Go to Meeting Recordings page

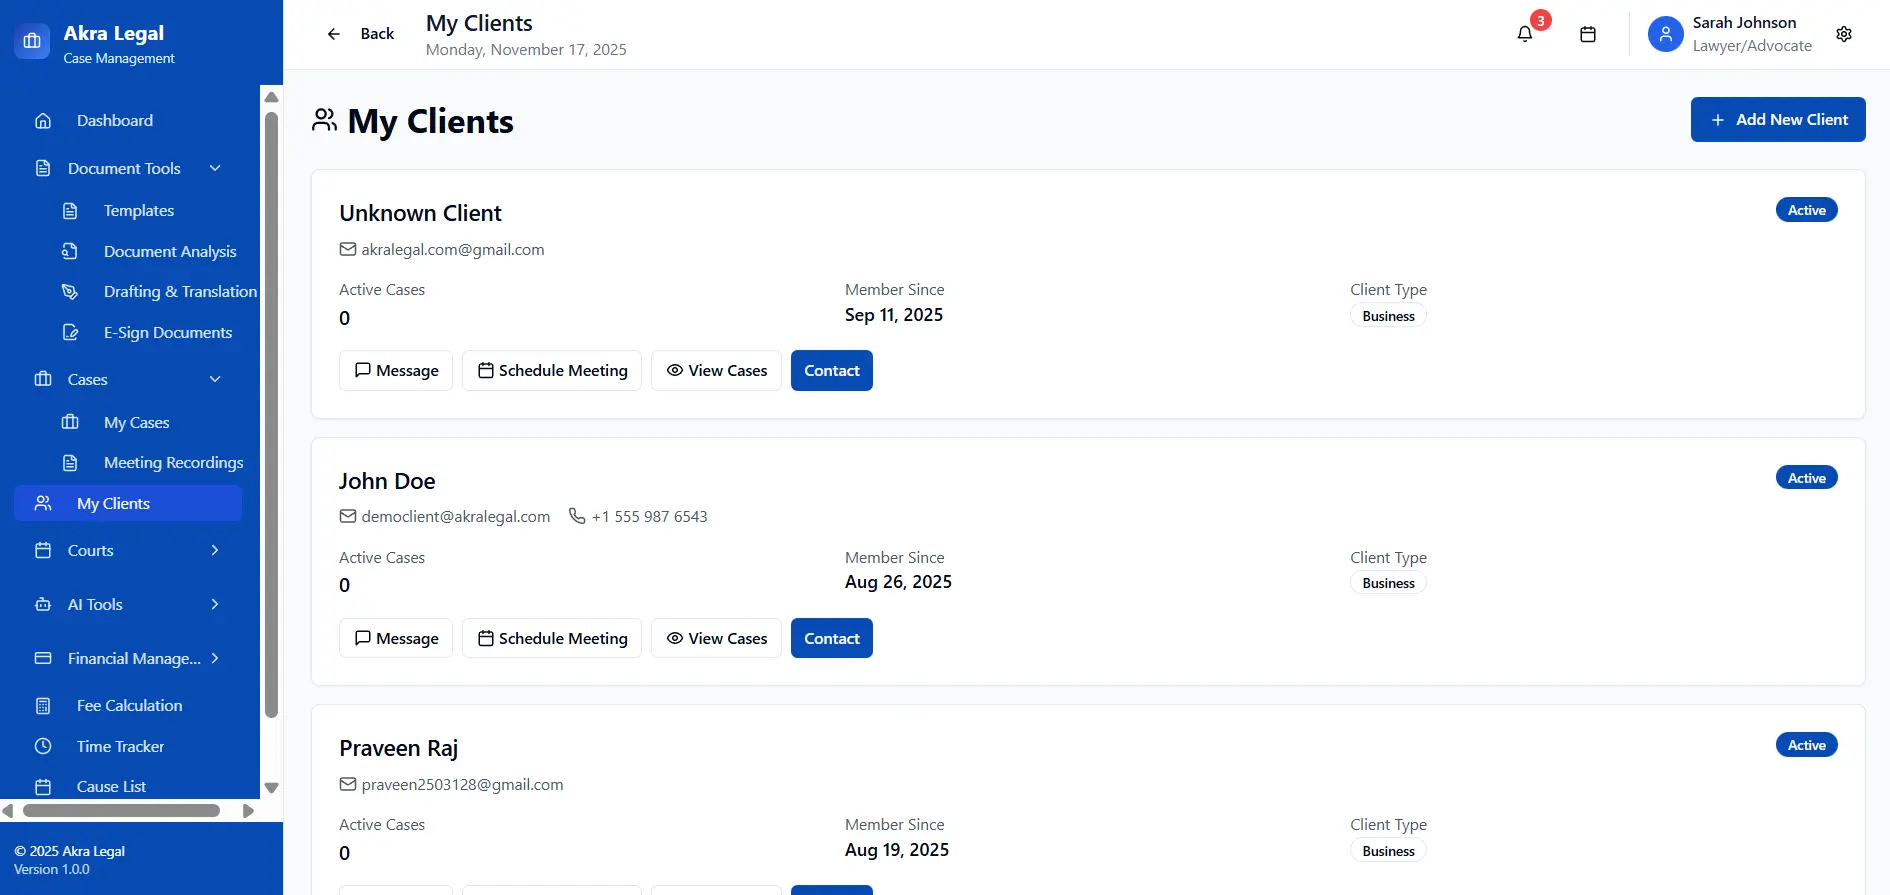173,463
